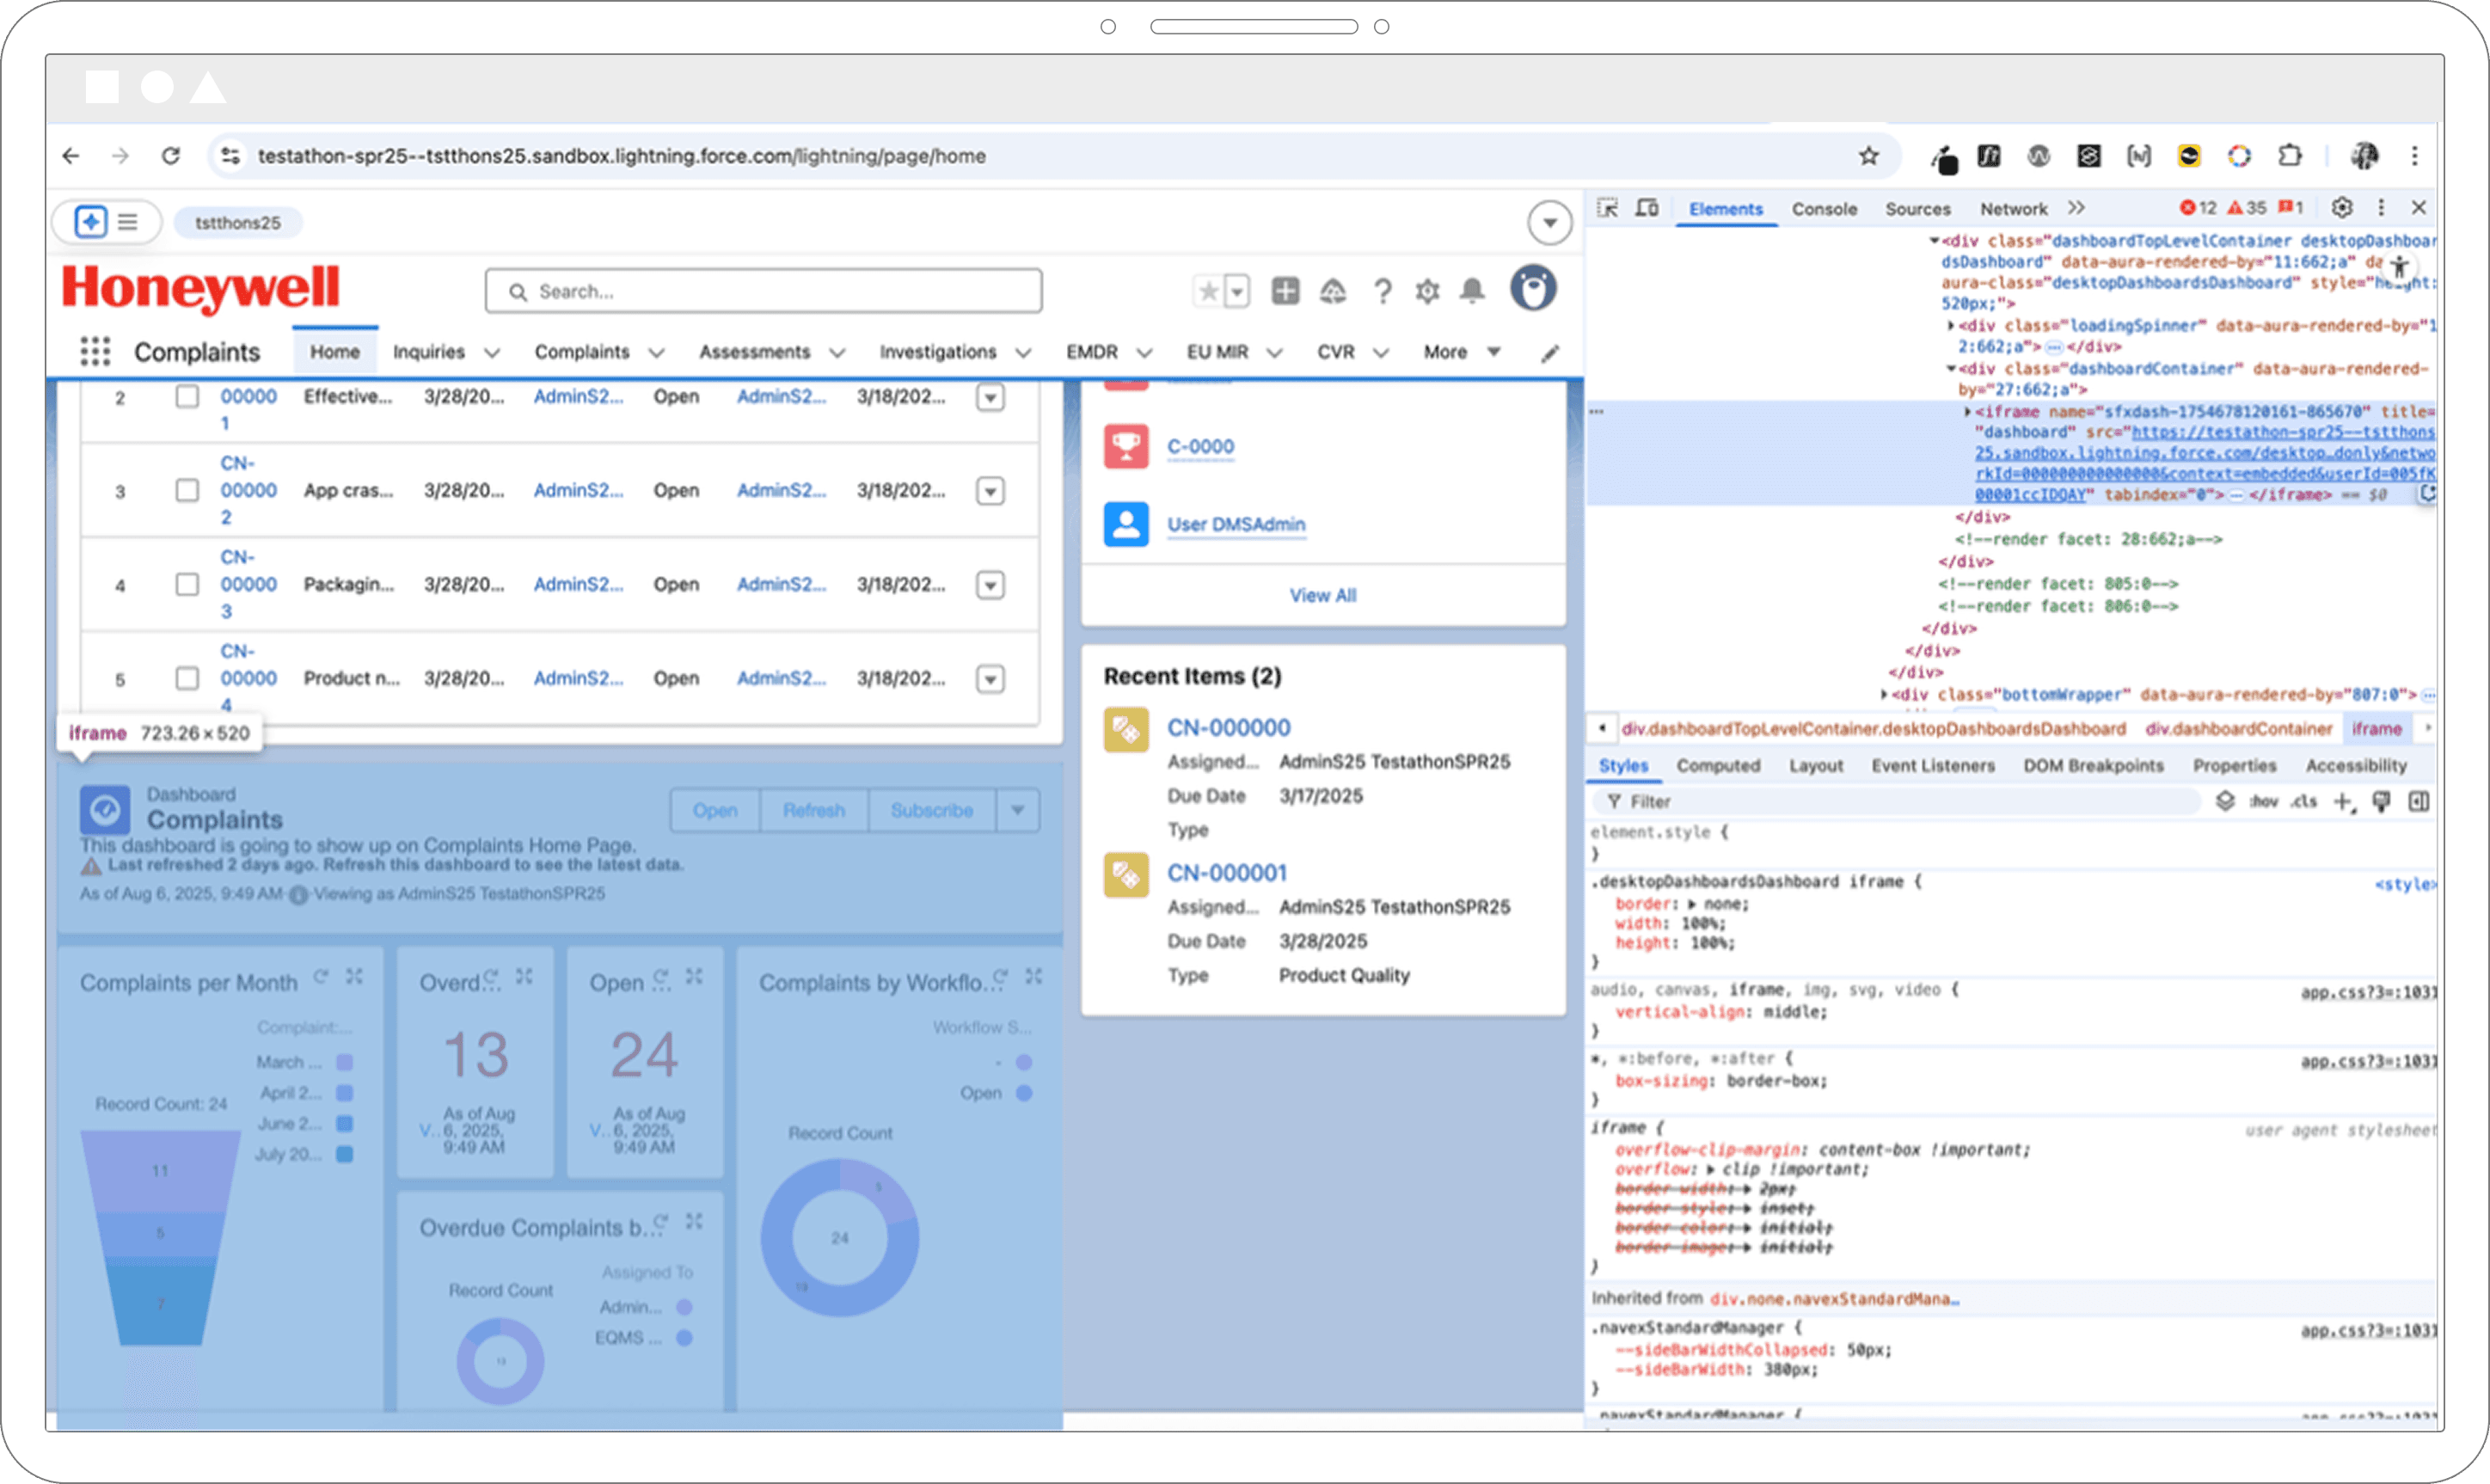Open the CN-000001 recent item link
The width and height of the screenshot is (2490, 1484).
tap(1227, 873)
